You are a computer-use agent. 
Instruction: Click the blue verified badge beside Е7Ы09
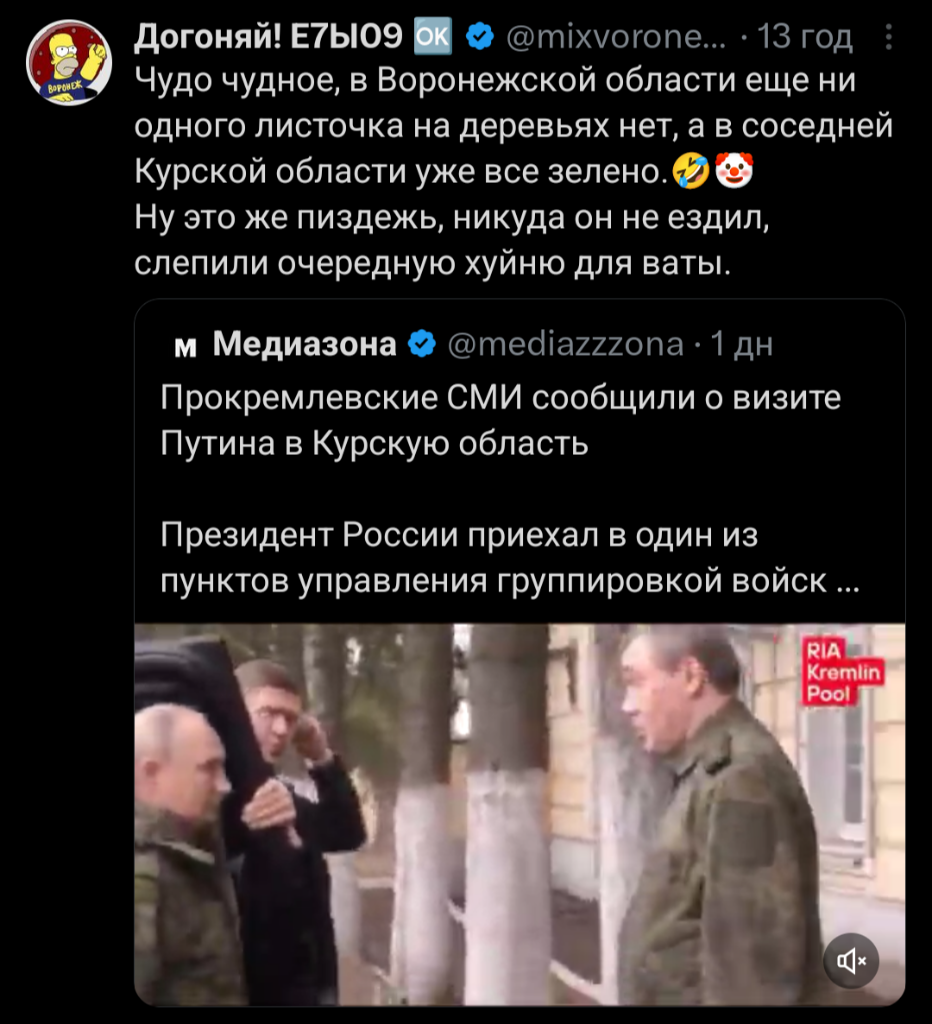click(480, 37)
